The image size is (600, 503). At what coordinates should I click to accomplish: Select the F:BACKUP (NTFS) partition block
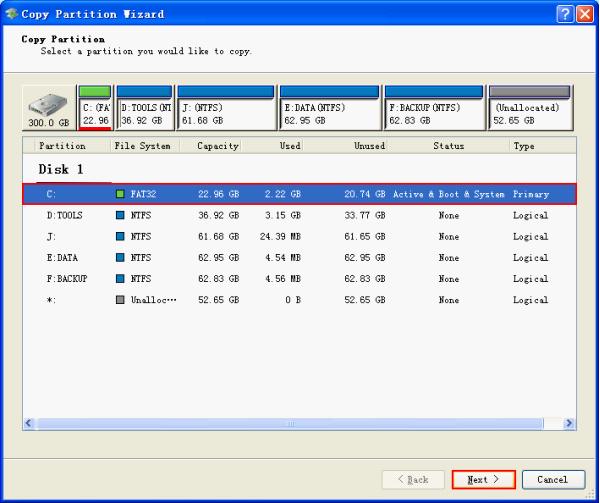point(434,108)
